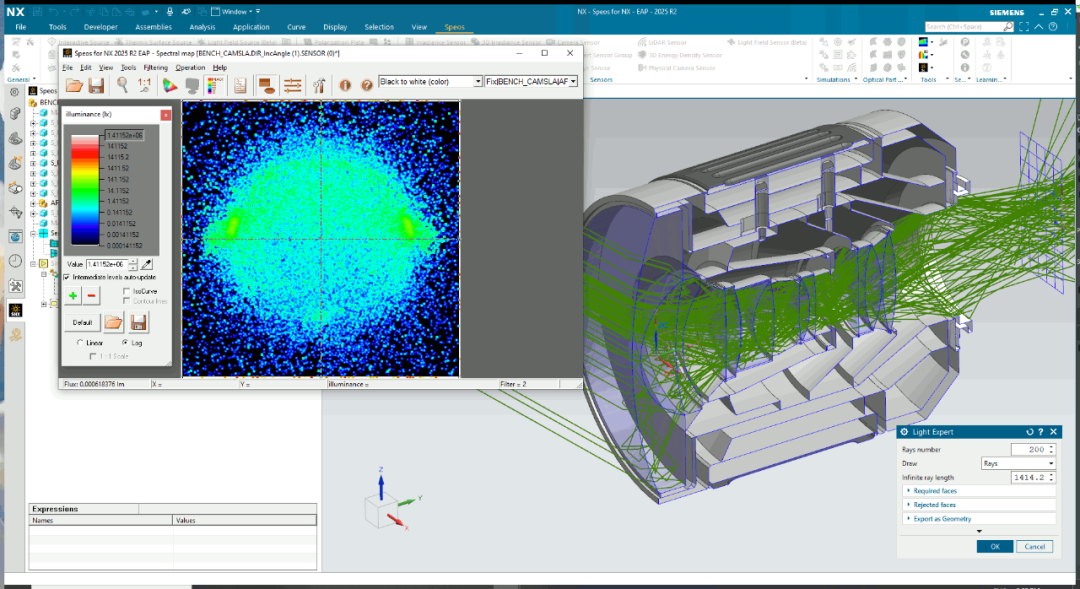Image resolution: width=1080 pixels, height=589 pixels.
Task: Open the sliders adjustment icon
Action: pyautogui.click(x=293, y=85)
